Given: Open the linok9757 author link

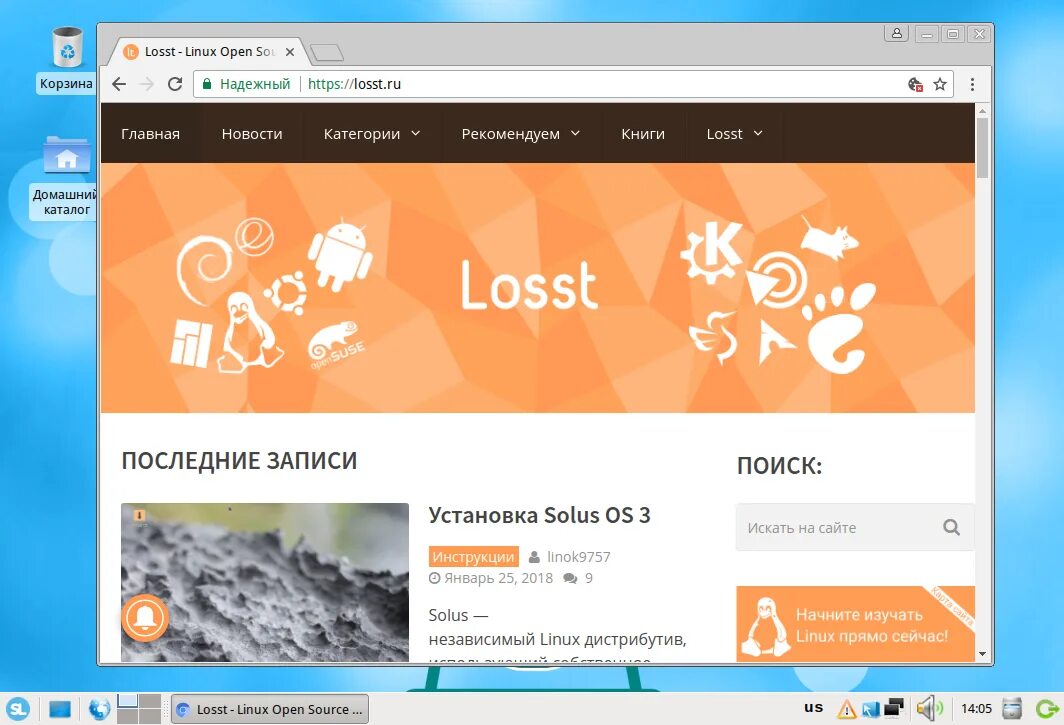Looking at the screenshot, I should coord(579,557).
